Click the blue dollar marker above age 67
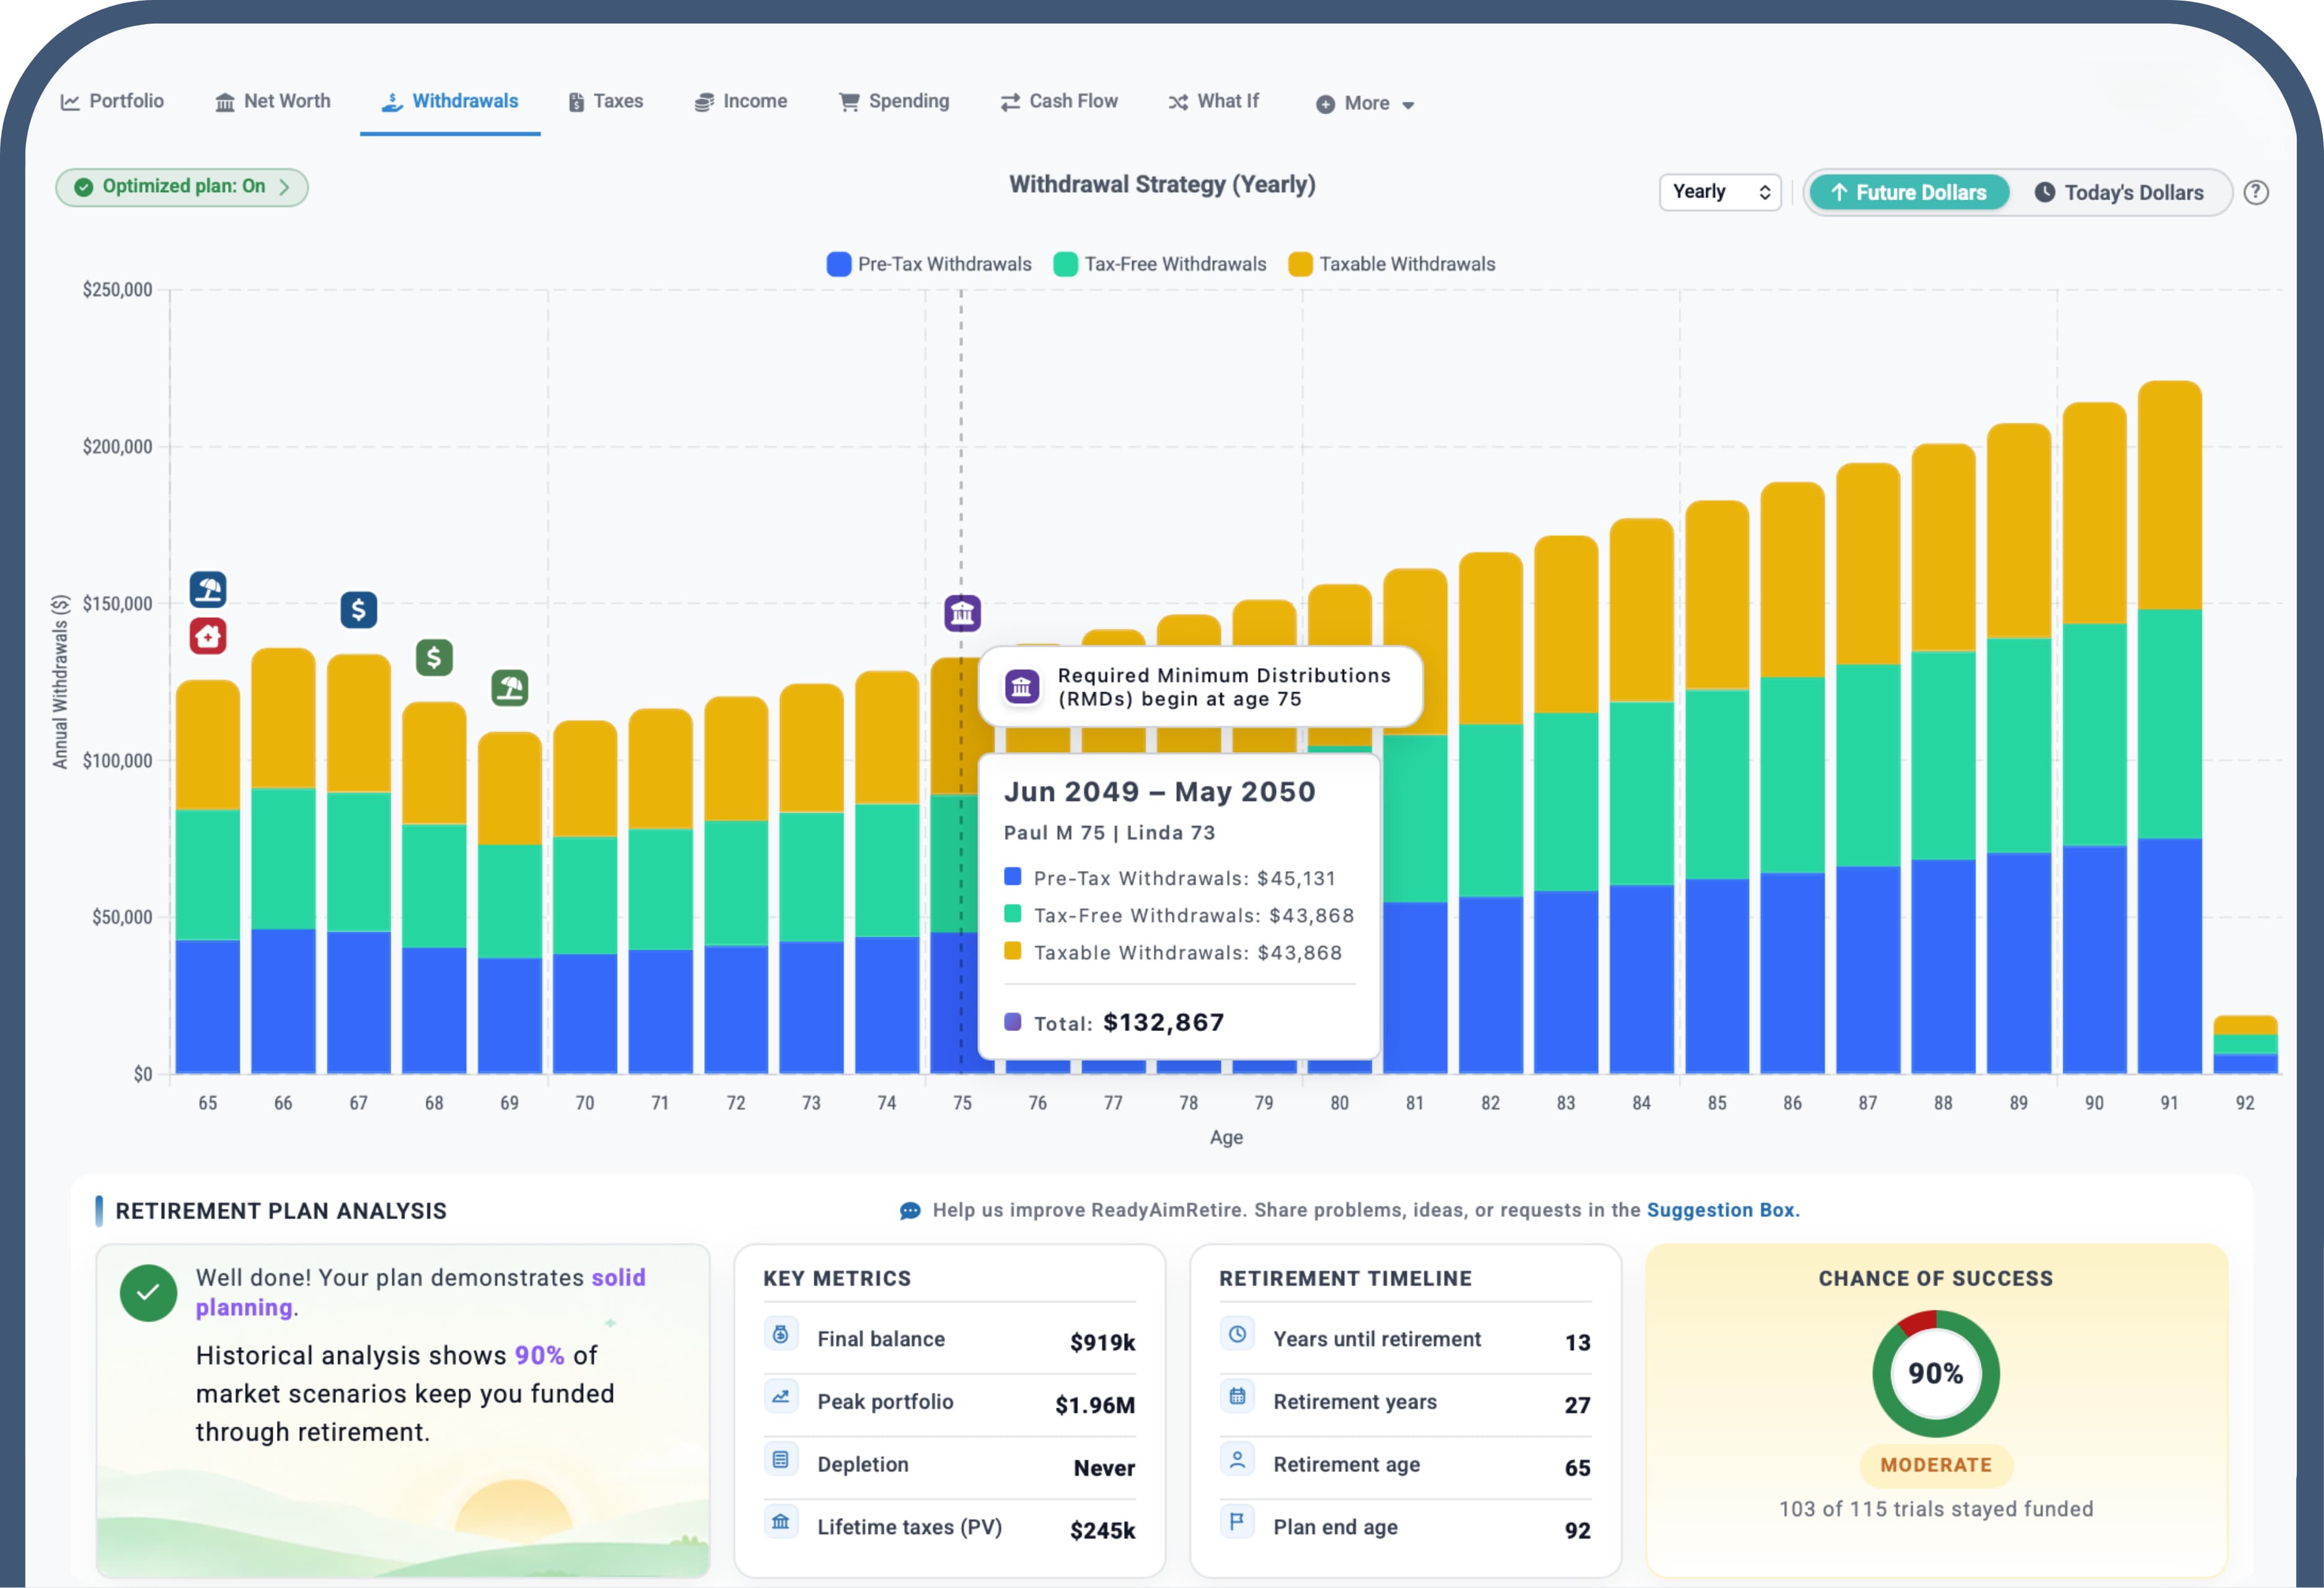 pyautogui.click(x=359, y=609)
